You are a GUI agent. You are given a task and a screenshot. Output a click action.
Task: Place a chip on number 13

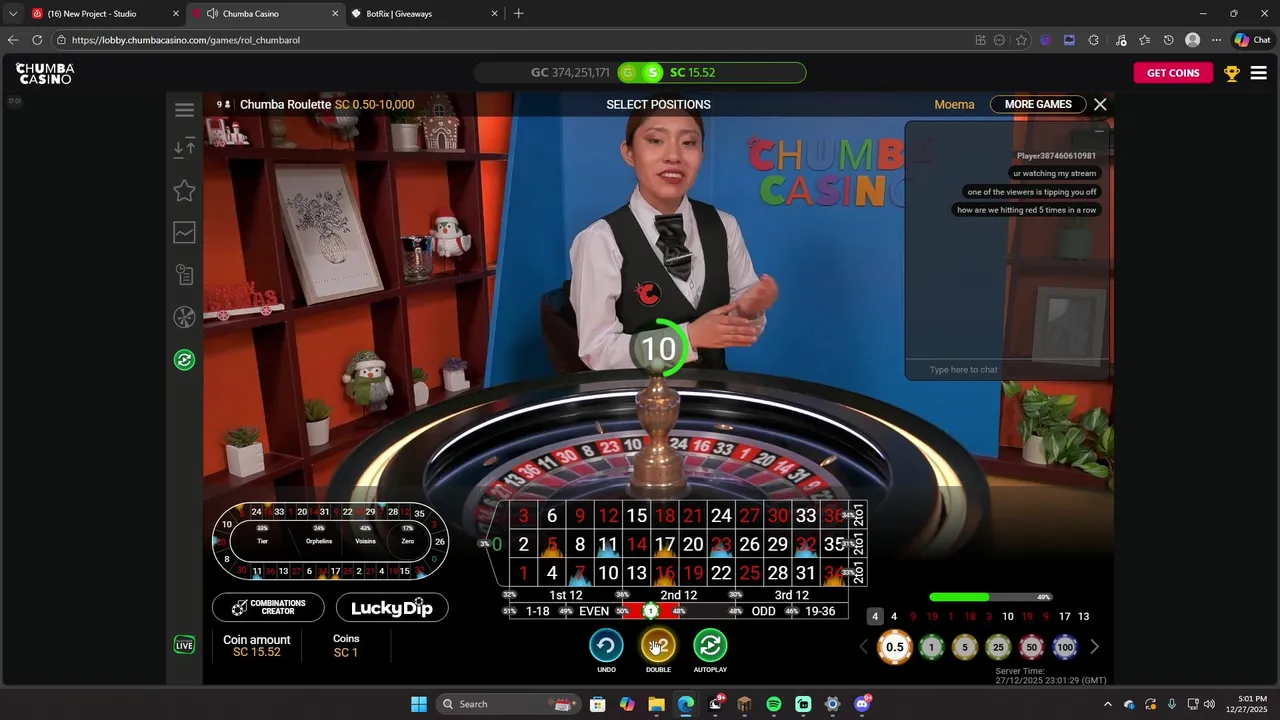click(637, 573)
